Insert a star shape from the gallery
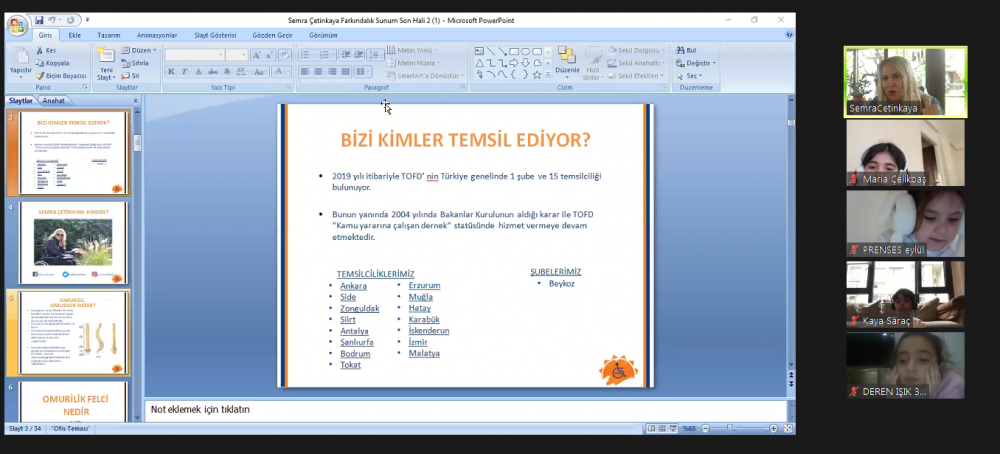This screenshot has height=454, width=1000. [x=537, y=75]
